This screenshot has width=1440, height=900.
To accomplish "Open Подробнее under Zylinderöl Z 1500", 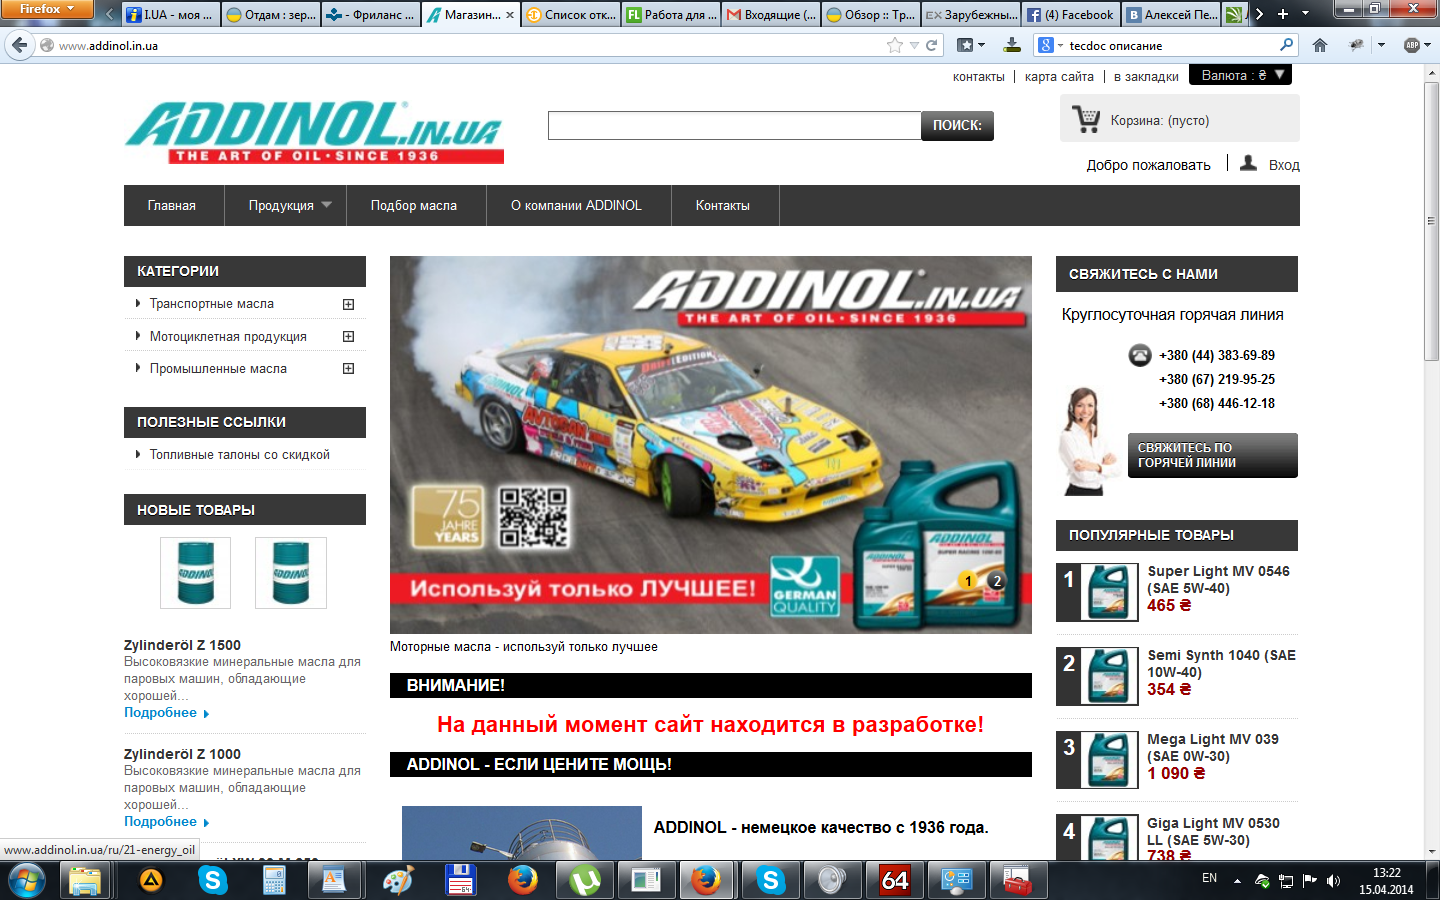I will tap(166, 713).
